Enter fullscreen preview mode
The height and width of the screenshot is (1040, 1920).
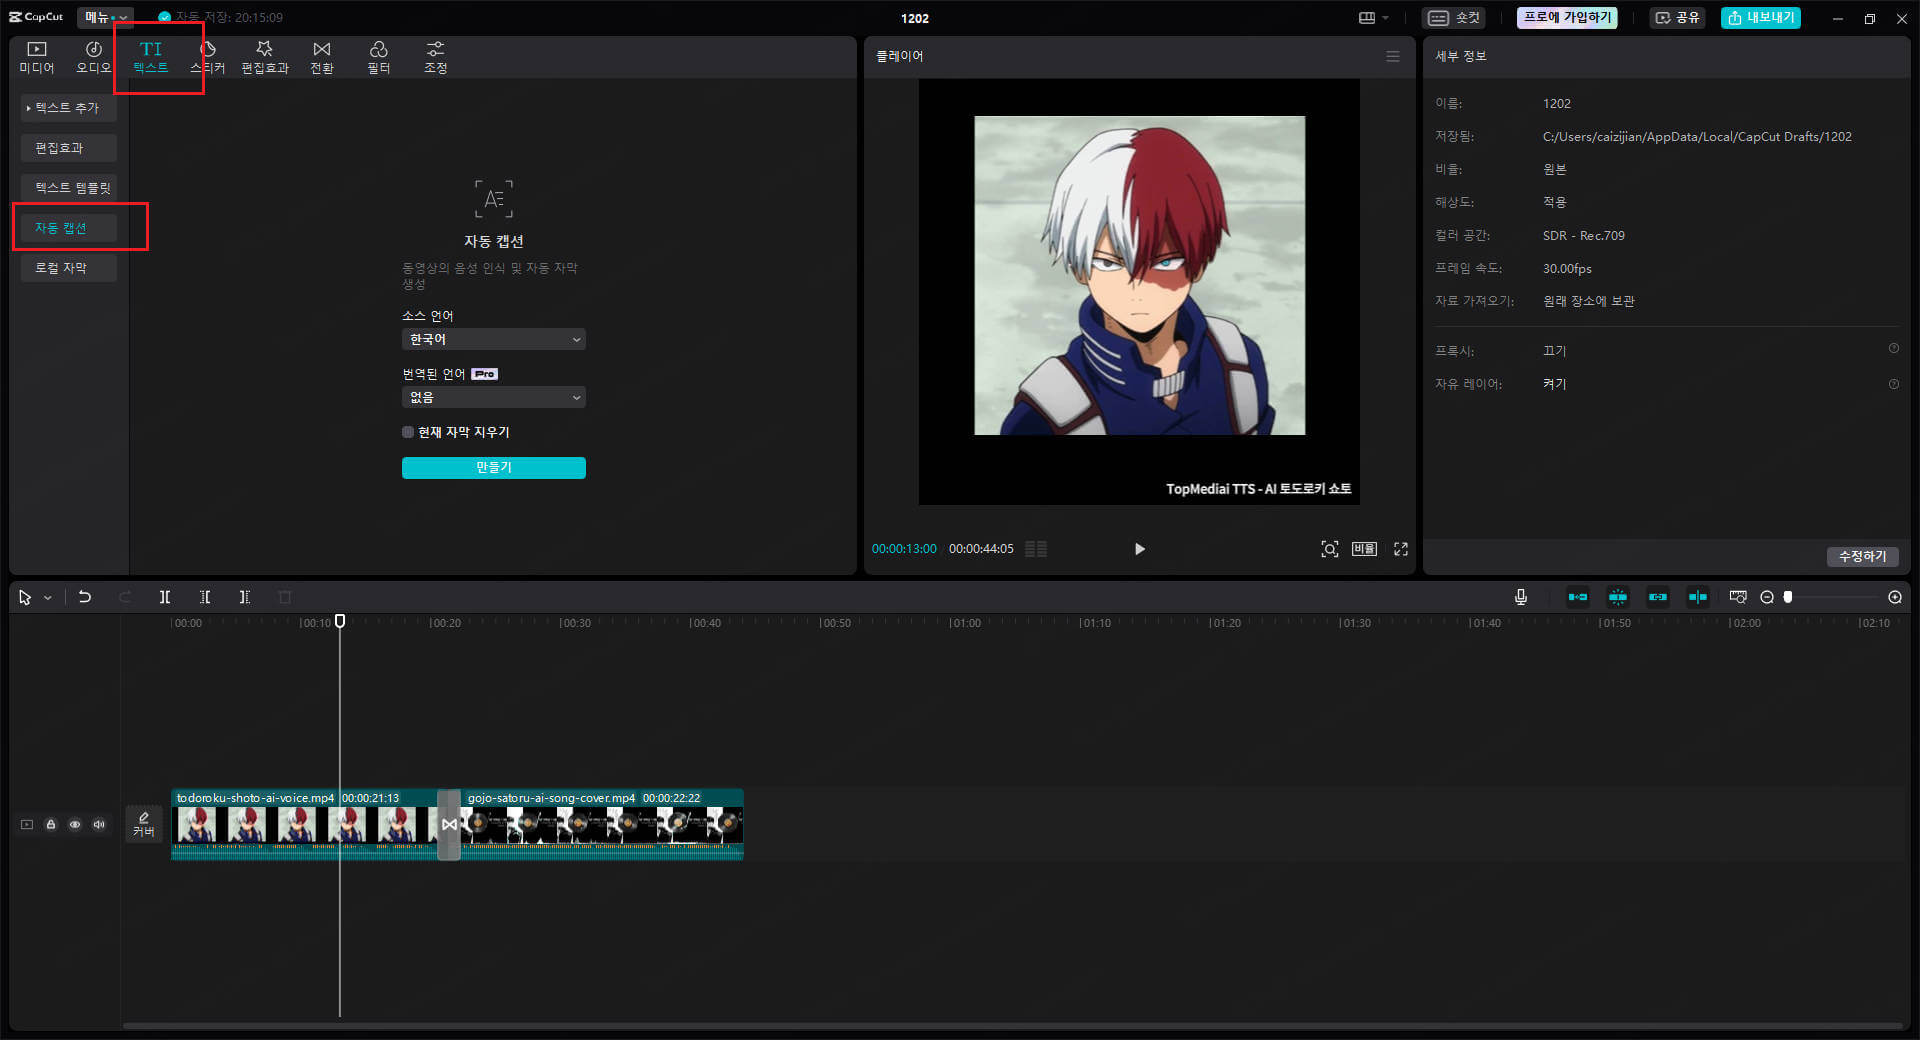[1401, 549]
